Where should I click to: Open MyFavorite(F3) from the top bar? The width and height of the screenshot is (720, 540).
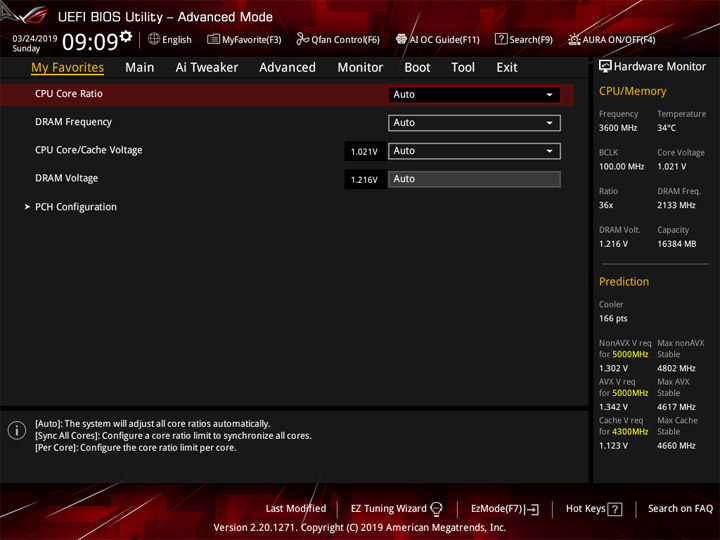click(244, 39)
